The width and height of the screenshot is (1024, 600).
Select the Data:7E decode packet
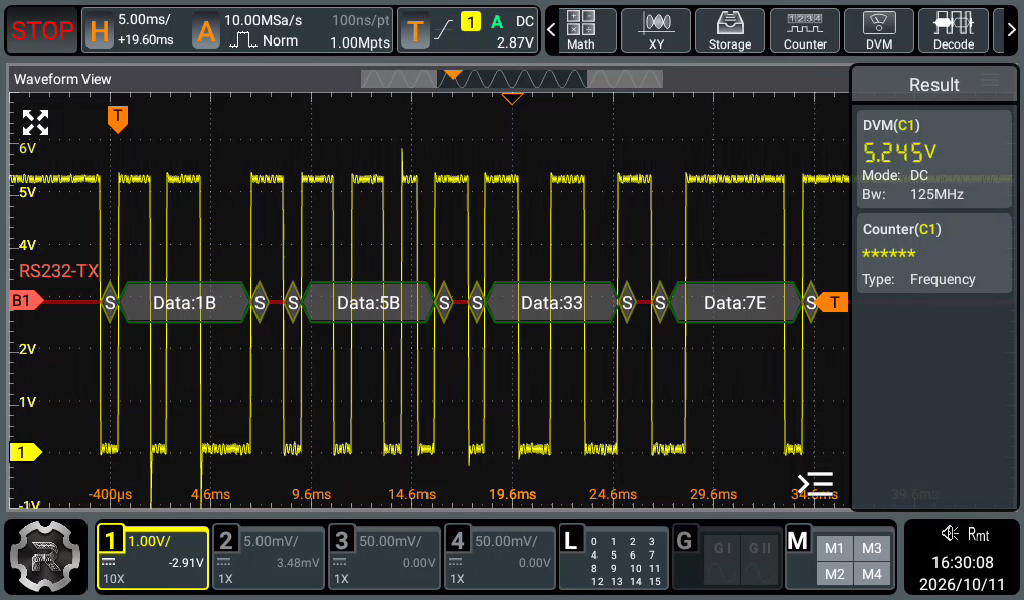pyautogui.click(x=735, y=302)
